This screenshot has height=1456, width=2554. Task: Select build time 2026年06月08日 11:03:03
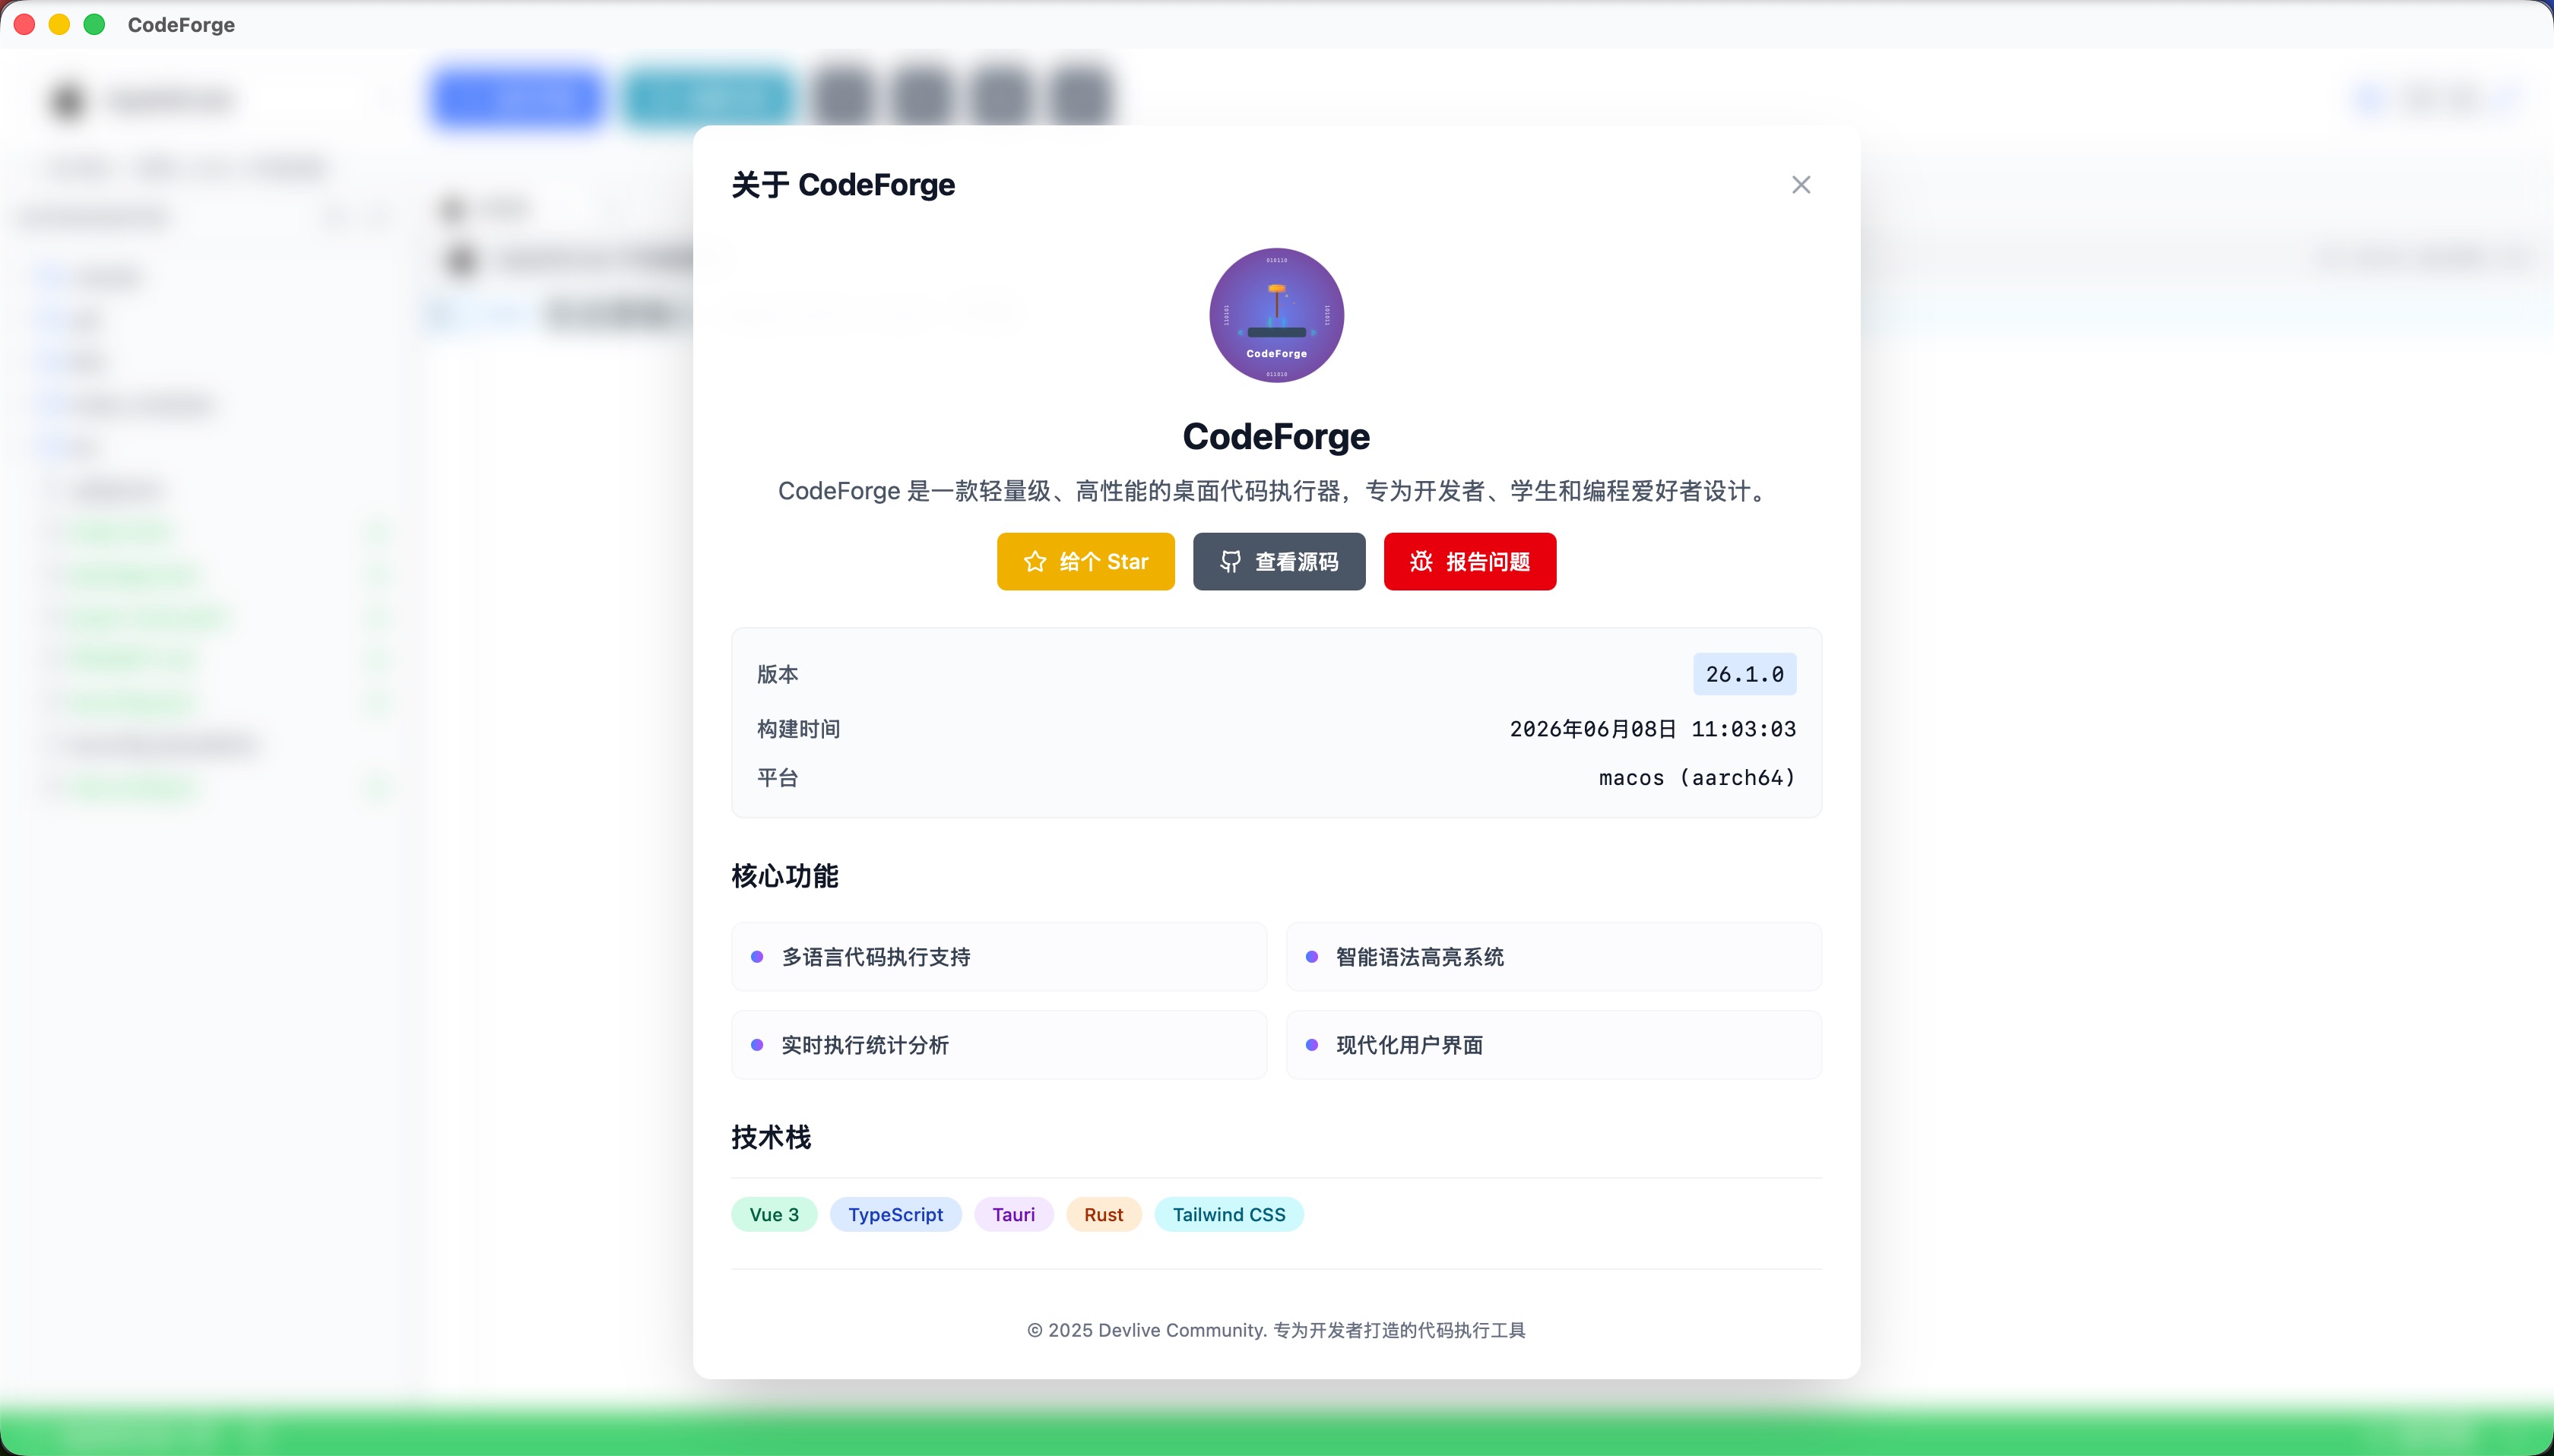point(1652,729)
